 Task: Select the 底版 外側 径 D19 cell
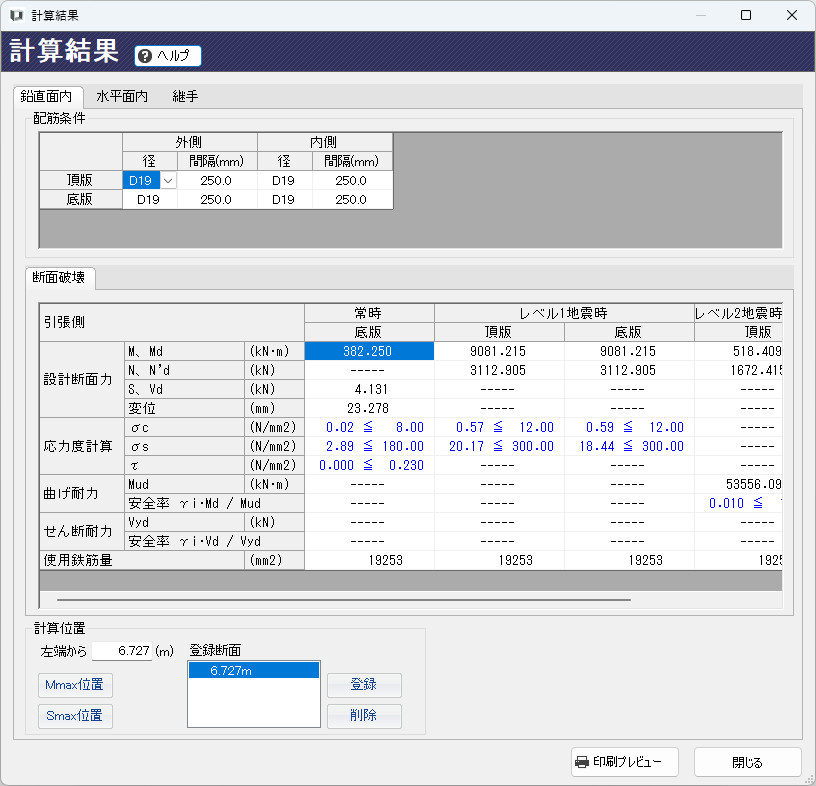149,199
